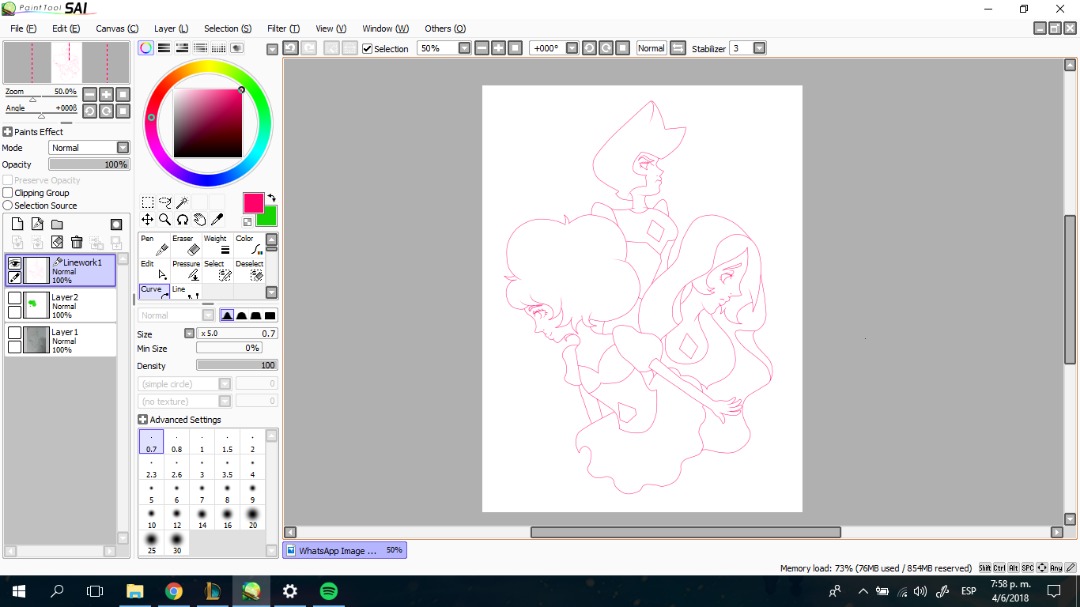
Task: Choose the Deselect pen tool
Action: [249, 270]
